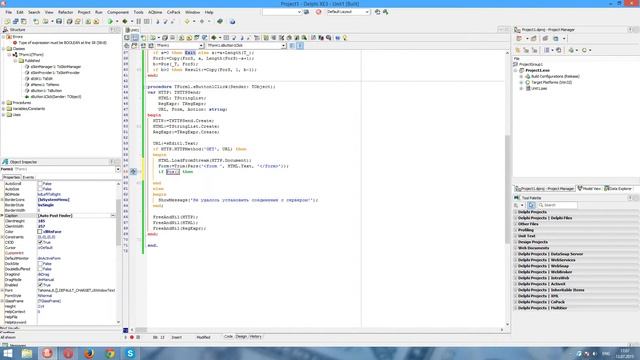Click the Save floppy disk toolbar icon
Screen dimensions: 640x360
59,21
